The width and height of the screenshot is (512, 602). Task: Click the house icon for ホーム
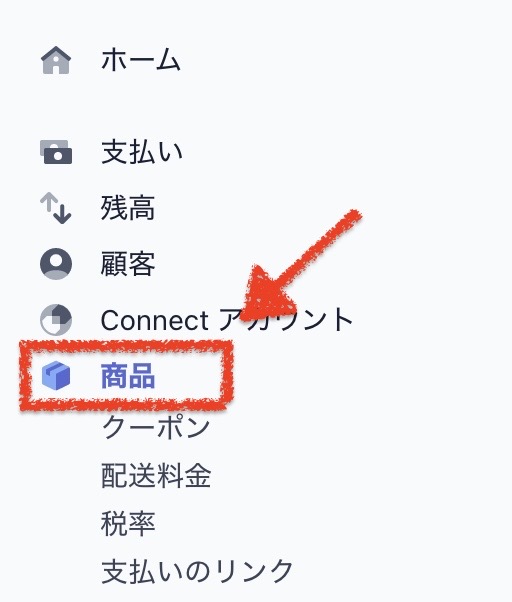[56, 60]
